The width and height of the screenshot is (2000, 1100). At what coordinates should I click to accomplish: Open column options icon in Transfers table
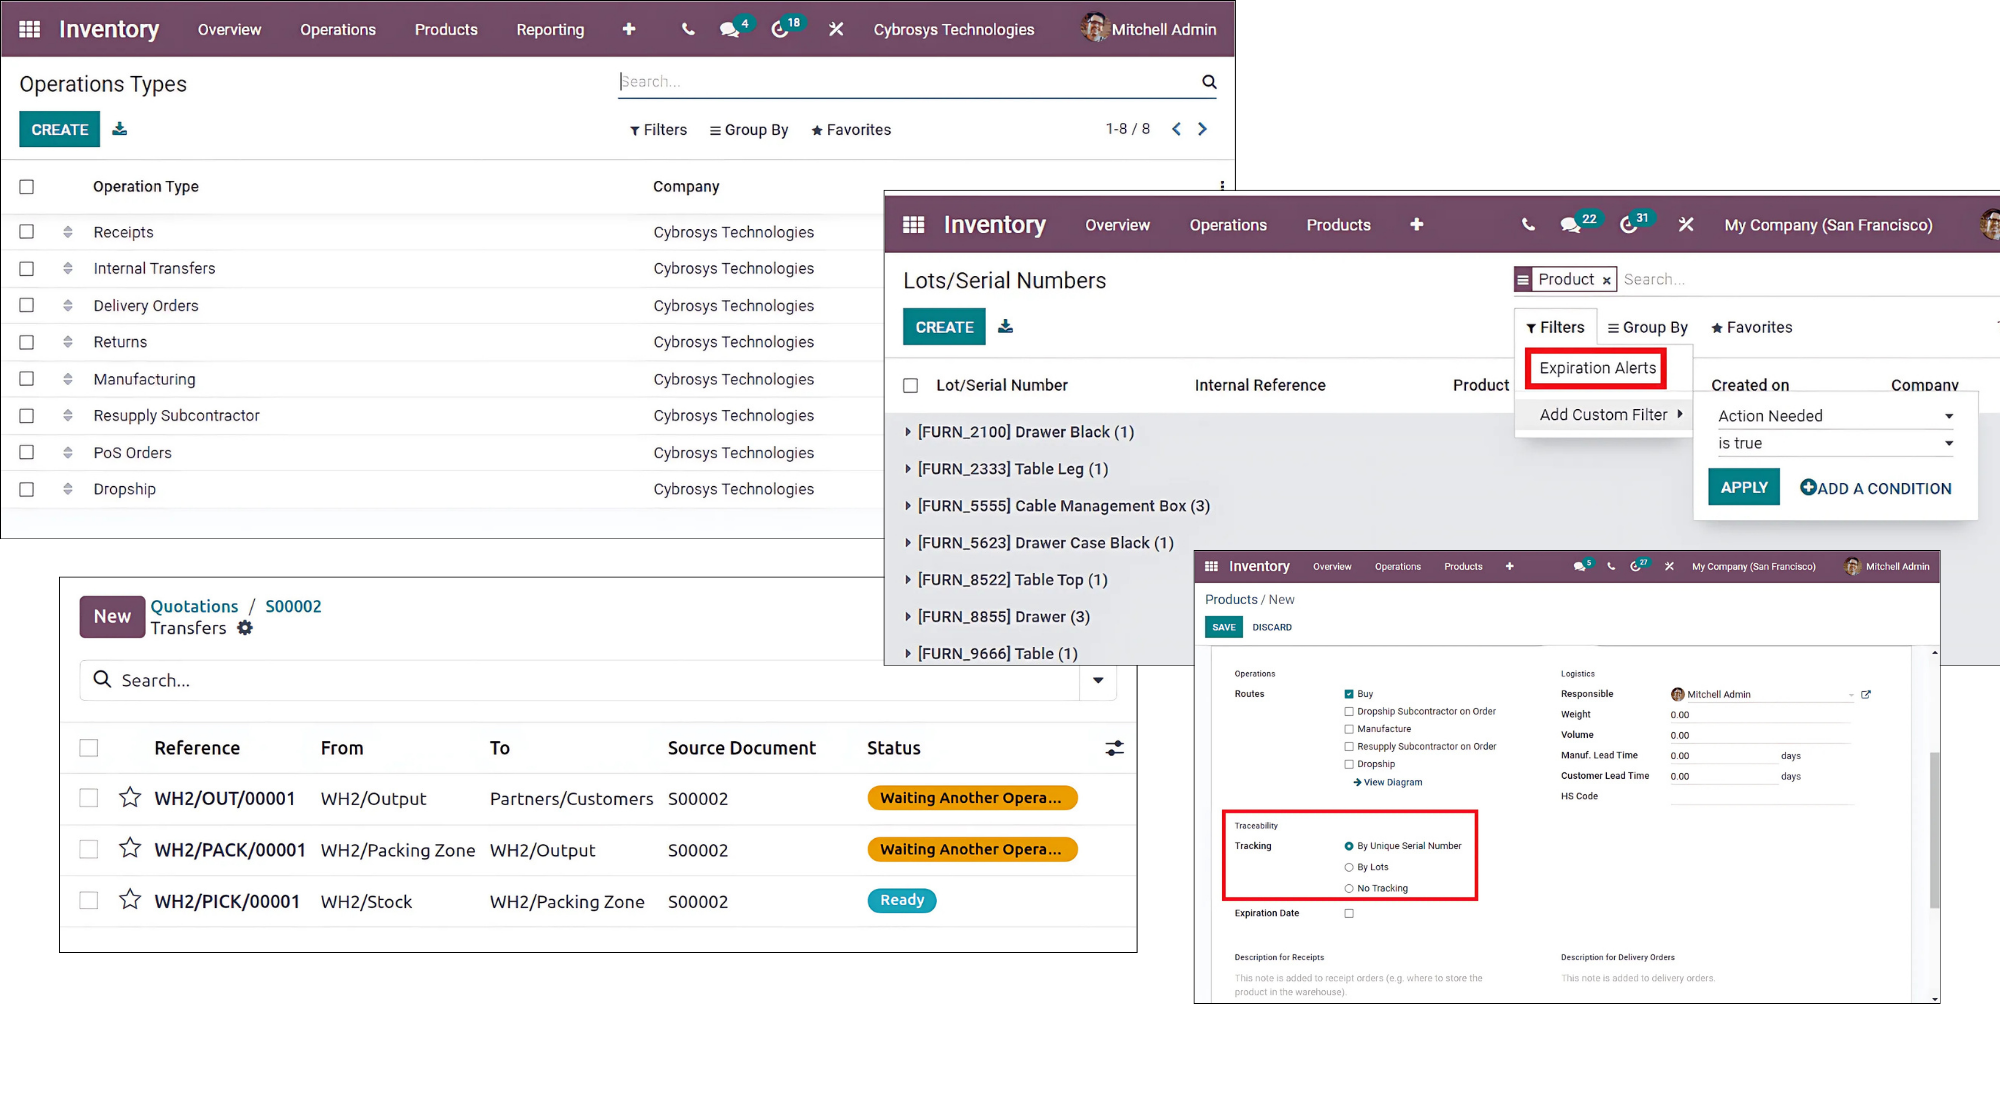pyautogui.click(x=1114, y=748)
